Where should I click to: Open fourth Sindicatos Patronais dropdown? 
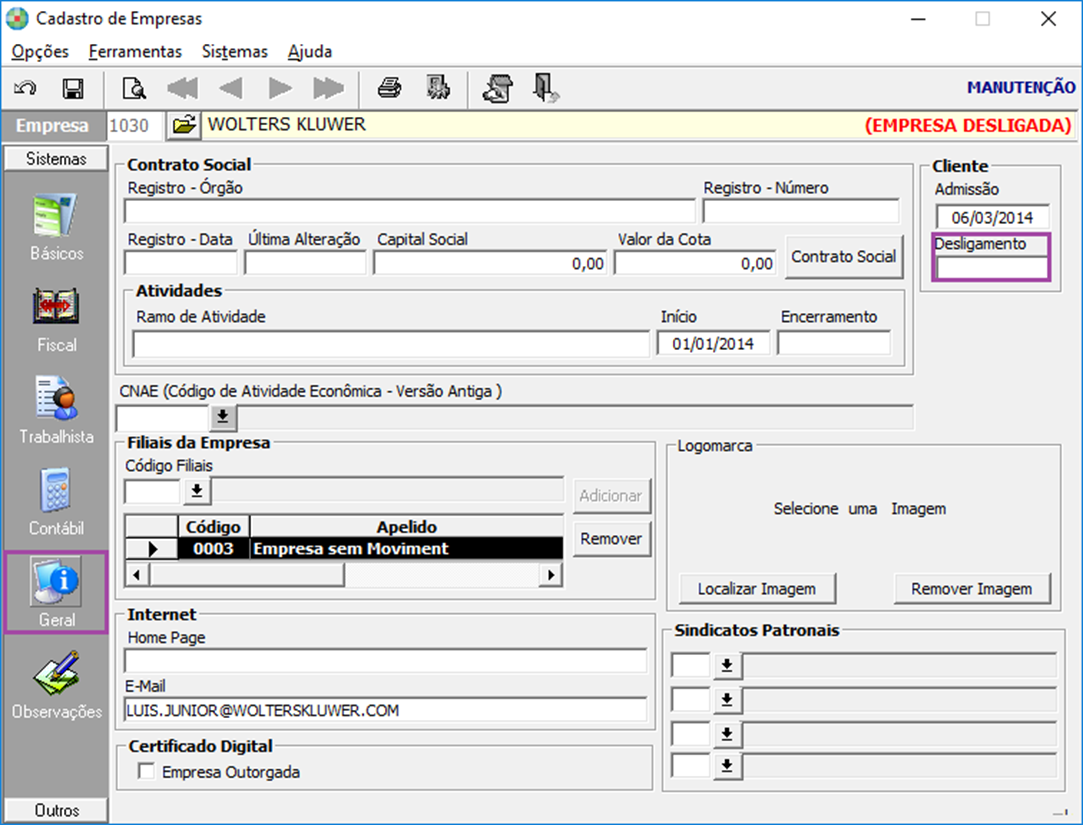click(x=727, y=766)
